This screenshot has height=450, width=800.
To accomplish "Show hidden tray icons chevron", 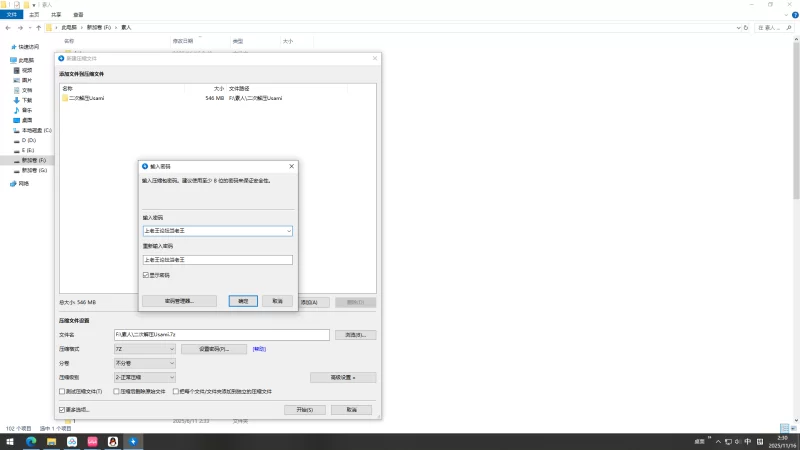I will click(718, 442).
